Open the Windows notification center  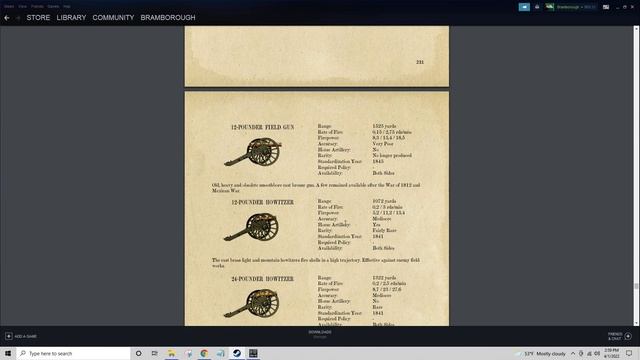[x=629, y=353]
